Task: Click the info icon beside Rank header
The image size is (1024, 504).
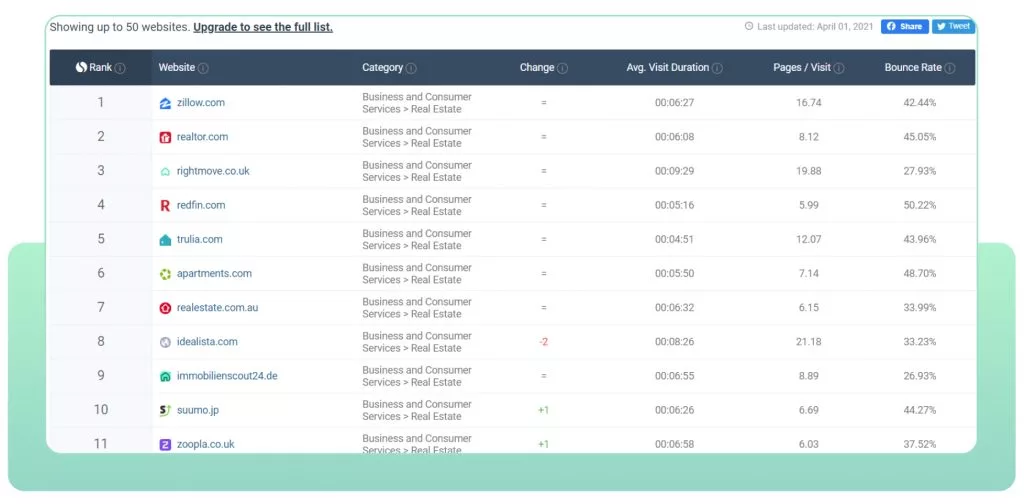Action: pyautogui.click(x=120, y=68)
